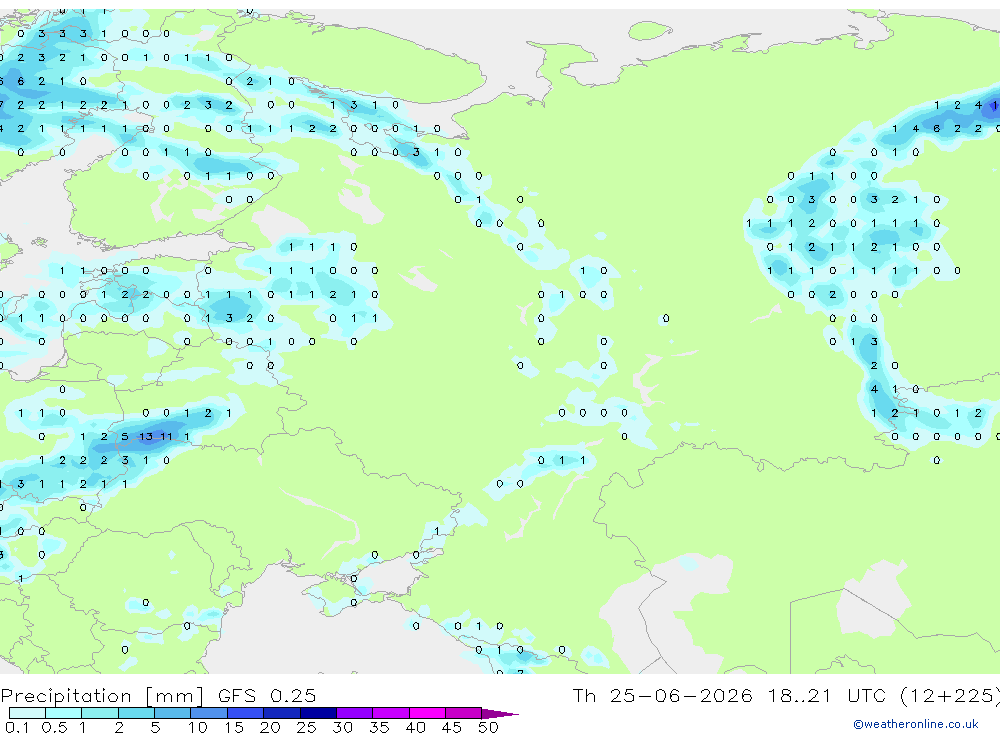
Task: Click the 0.1–0.5 mm lightest legend swatch
Action: [27, 713]
